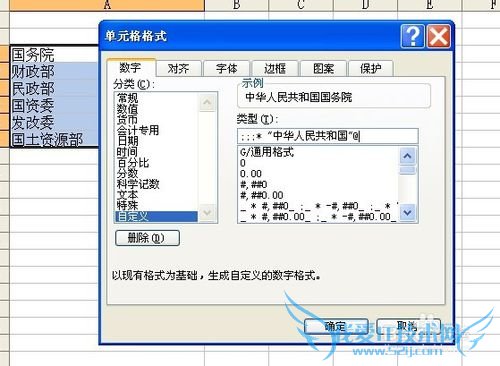Viewport: 500px width, 366px height.
Task: Choose the 百分比 category
Action: [156, 163]
